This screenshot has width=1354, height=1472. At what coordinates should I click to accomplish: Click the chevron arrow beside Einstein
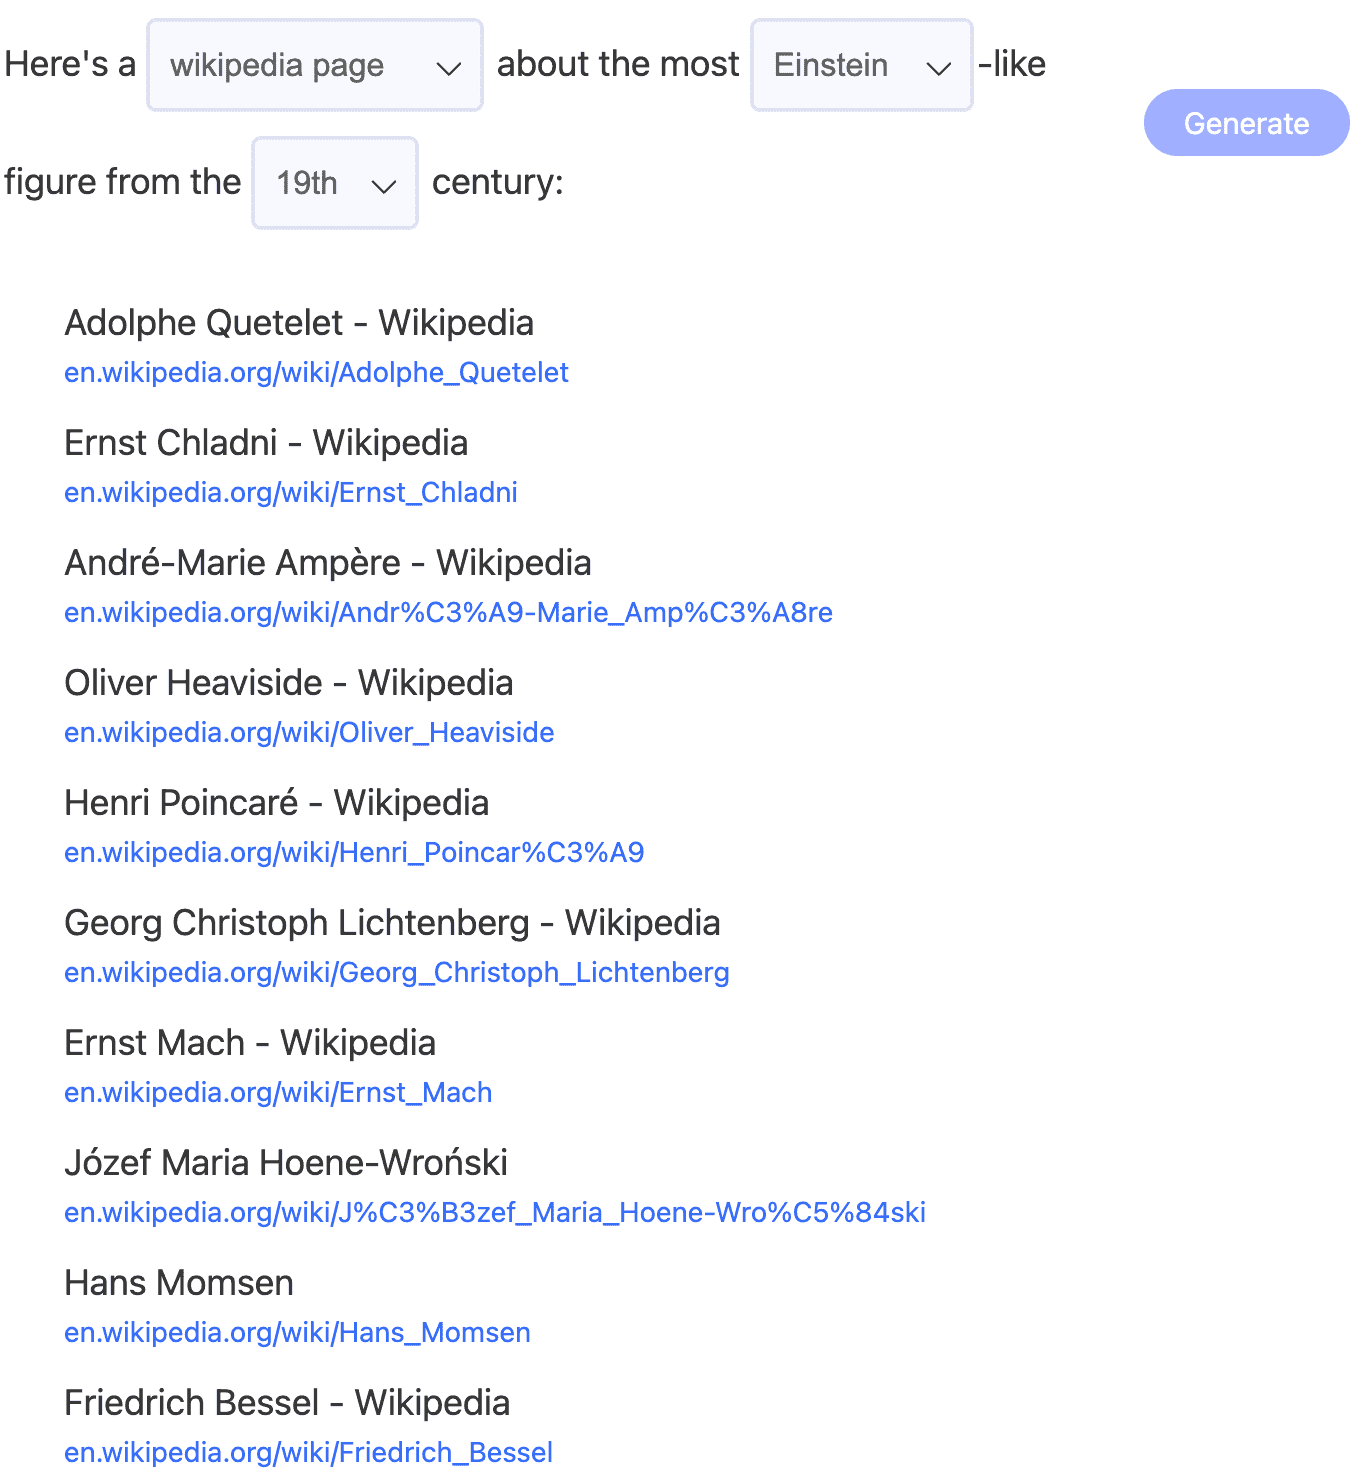click(938, 68)
